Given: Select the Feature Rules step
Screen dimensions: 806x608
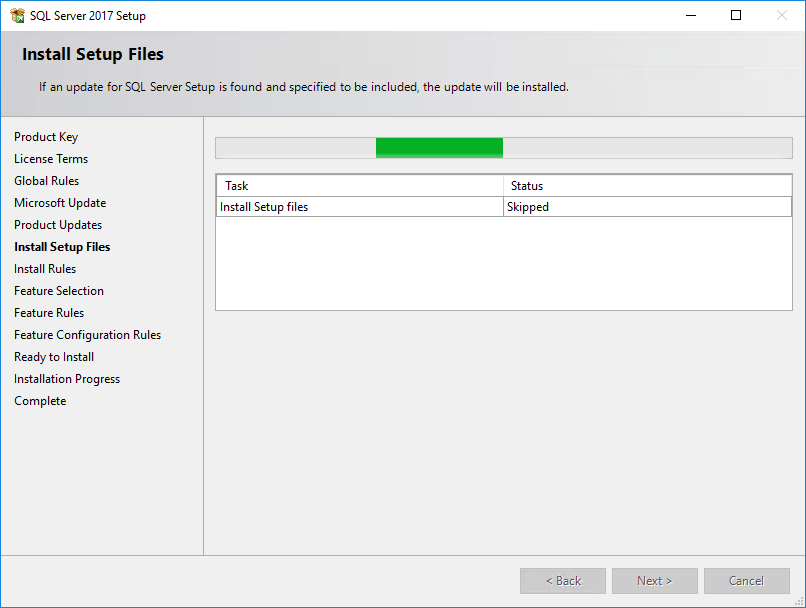Looking at the screenshot, I should click(49, 313).
